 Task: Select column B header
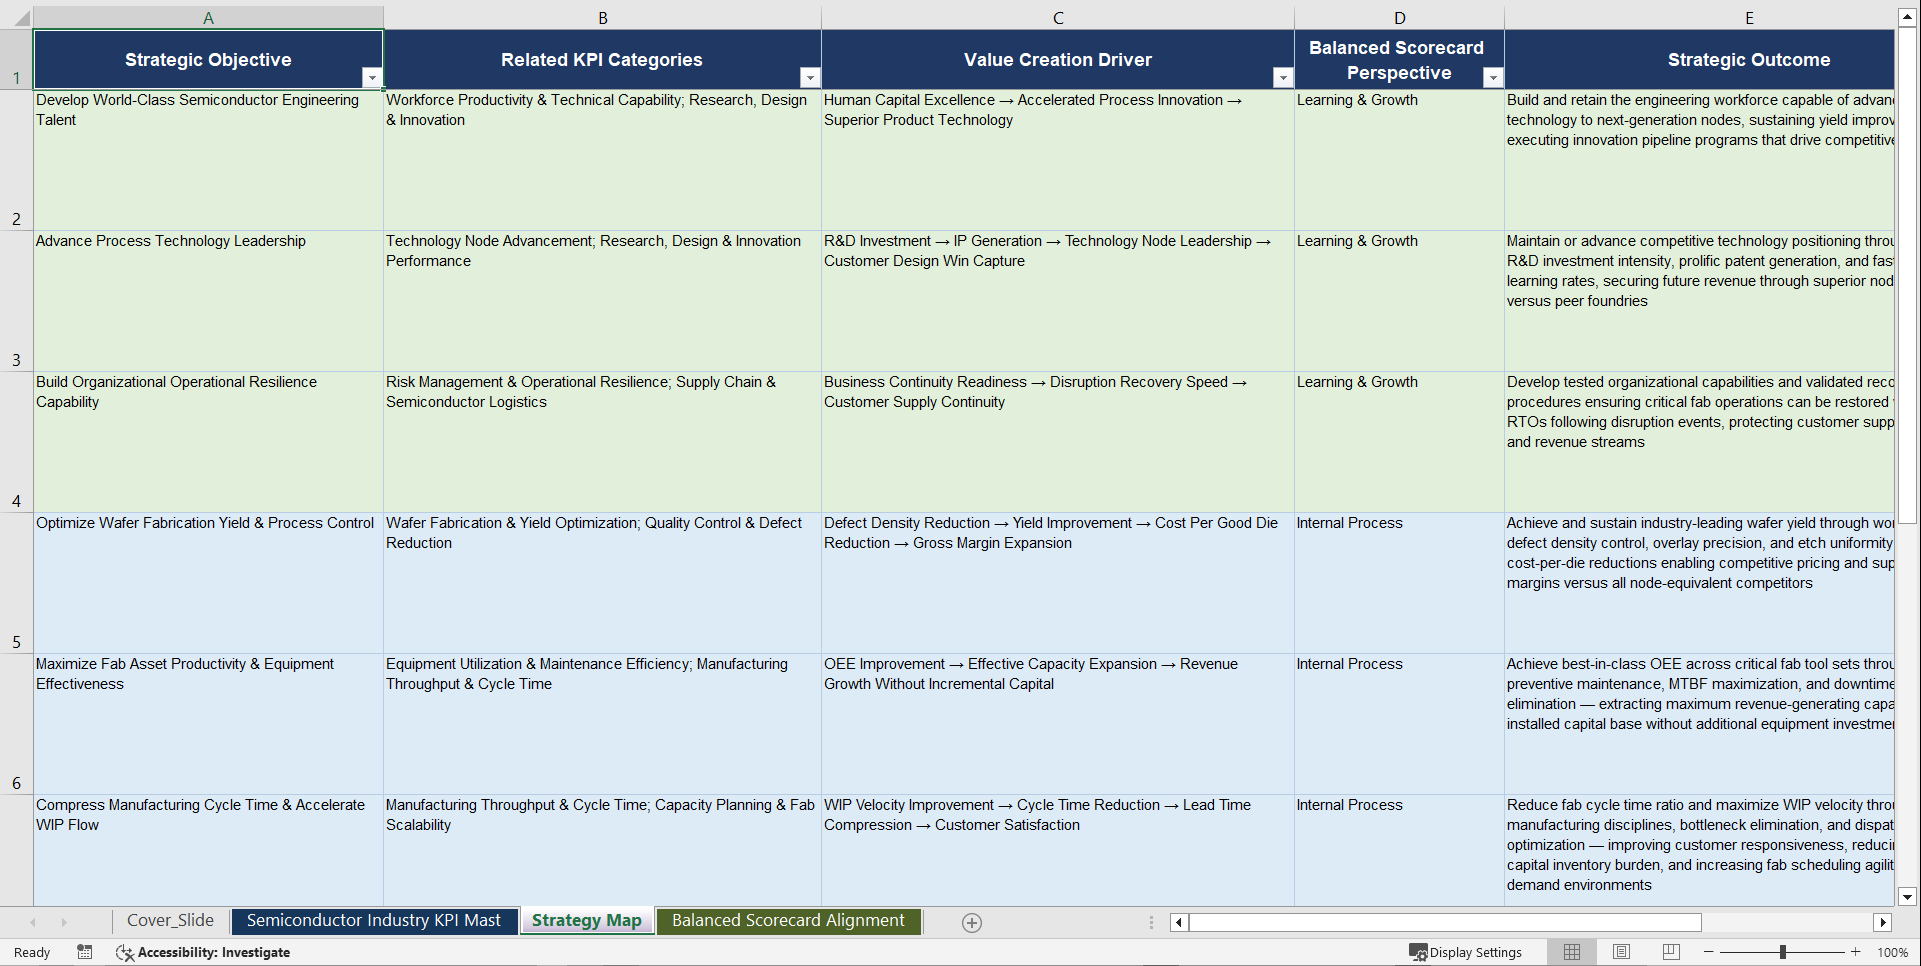pos(603,17)
